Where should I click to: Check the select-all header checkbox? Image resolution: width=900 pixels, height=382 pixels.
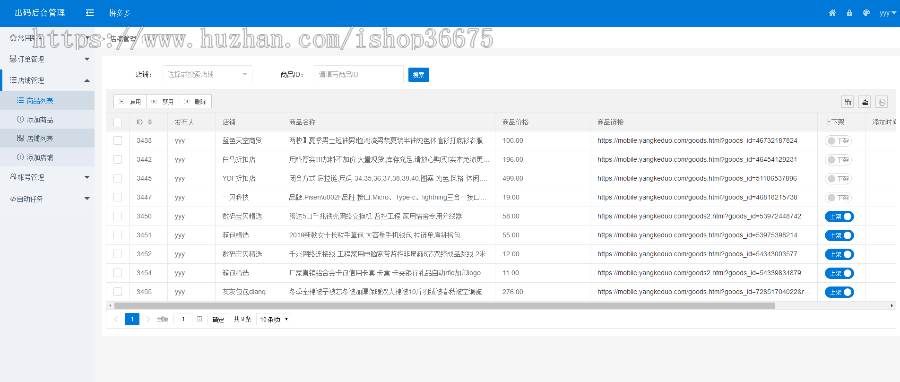[118, 122]
